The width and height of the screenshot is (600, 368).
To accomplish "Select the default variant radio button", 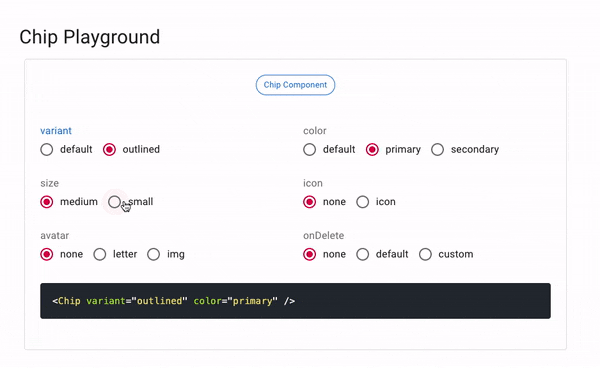I will (x=47, y=149).
